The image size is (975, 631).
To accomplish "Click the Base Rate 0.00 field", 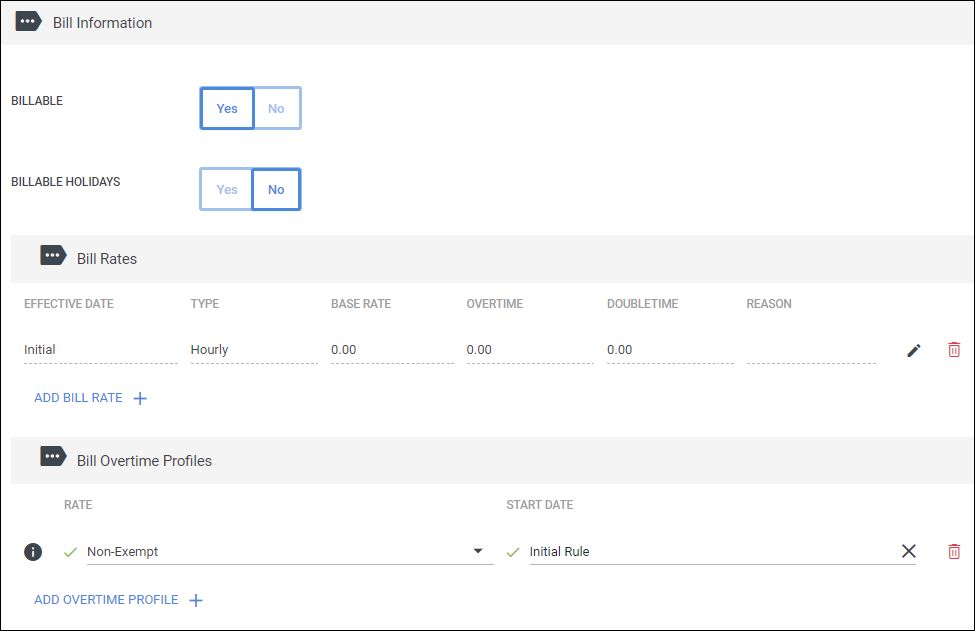I will click(392, 350).
